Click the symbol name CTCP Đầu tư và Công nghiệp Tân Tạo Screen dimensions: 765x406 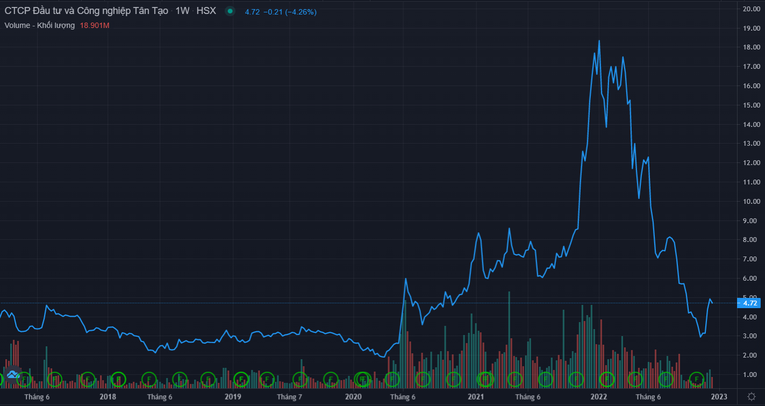click(x=86, y=11)
